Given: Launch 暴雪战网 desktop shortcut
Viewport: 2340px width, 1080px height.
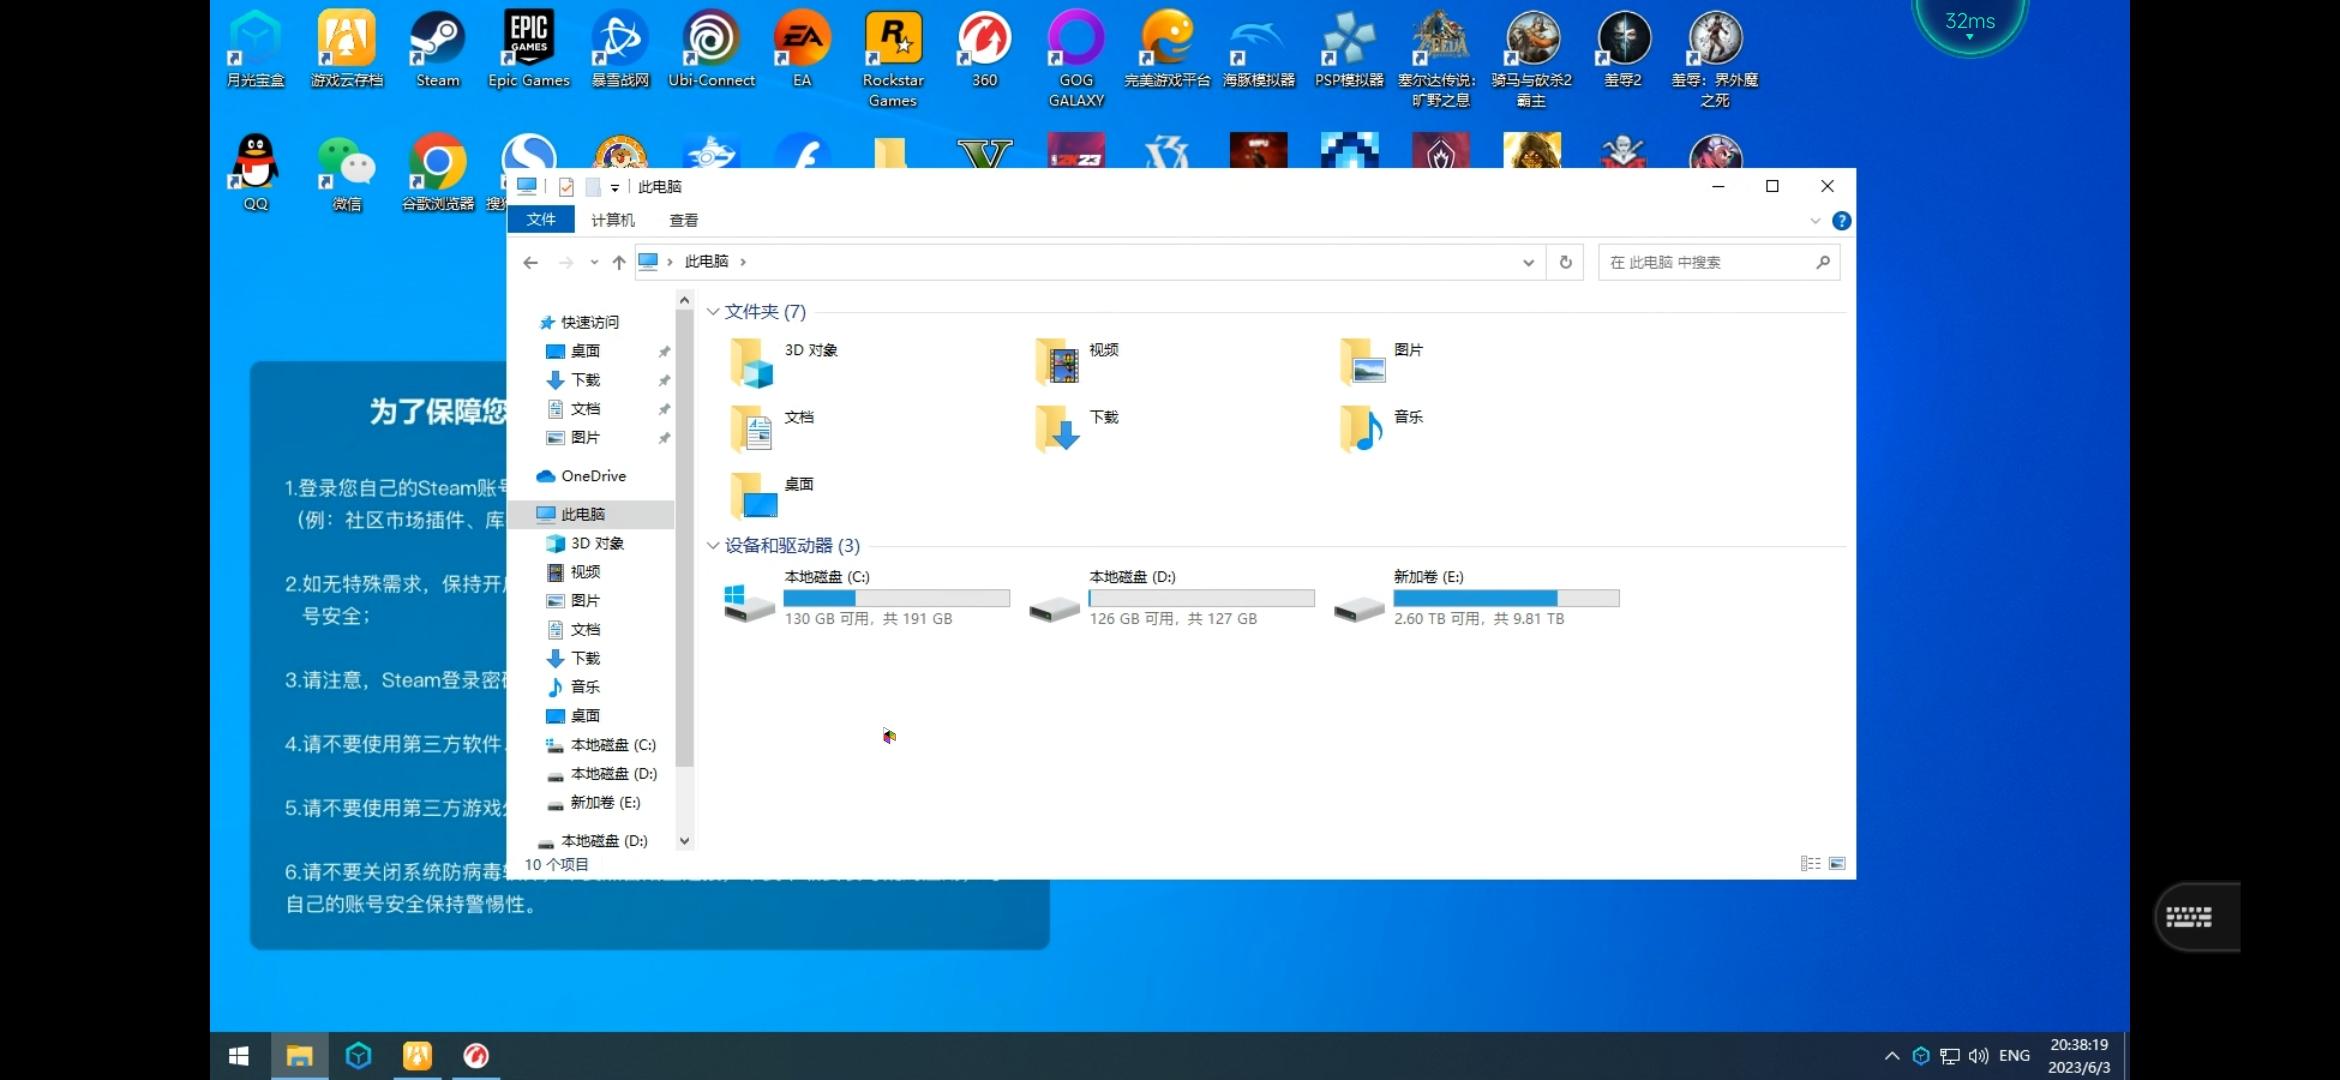Looking at the screenshot, I should tap(620, 48).
